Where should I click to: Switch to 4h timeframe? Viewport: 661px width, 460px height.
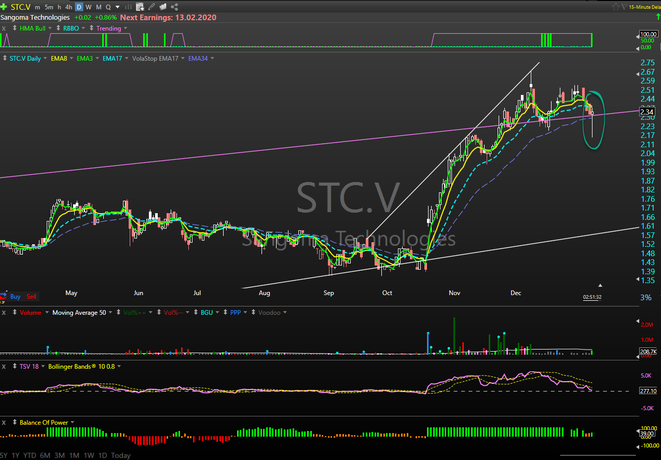pyautogui.click(x=68, y=7)
